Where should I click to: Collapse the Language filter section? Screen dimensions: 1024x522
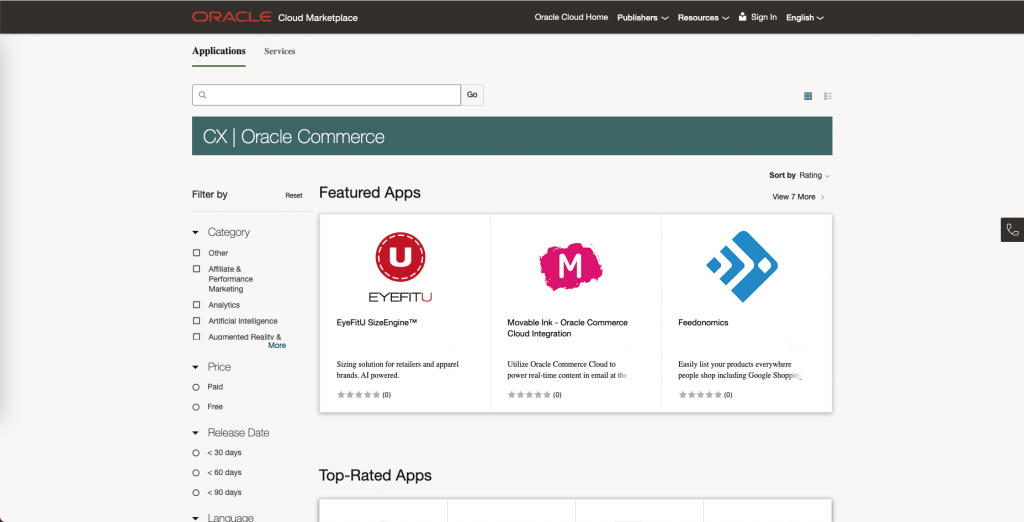coord(195,518)
